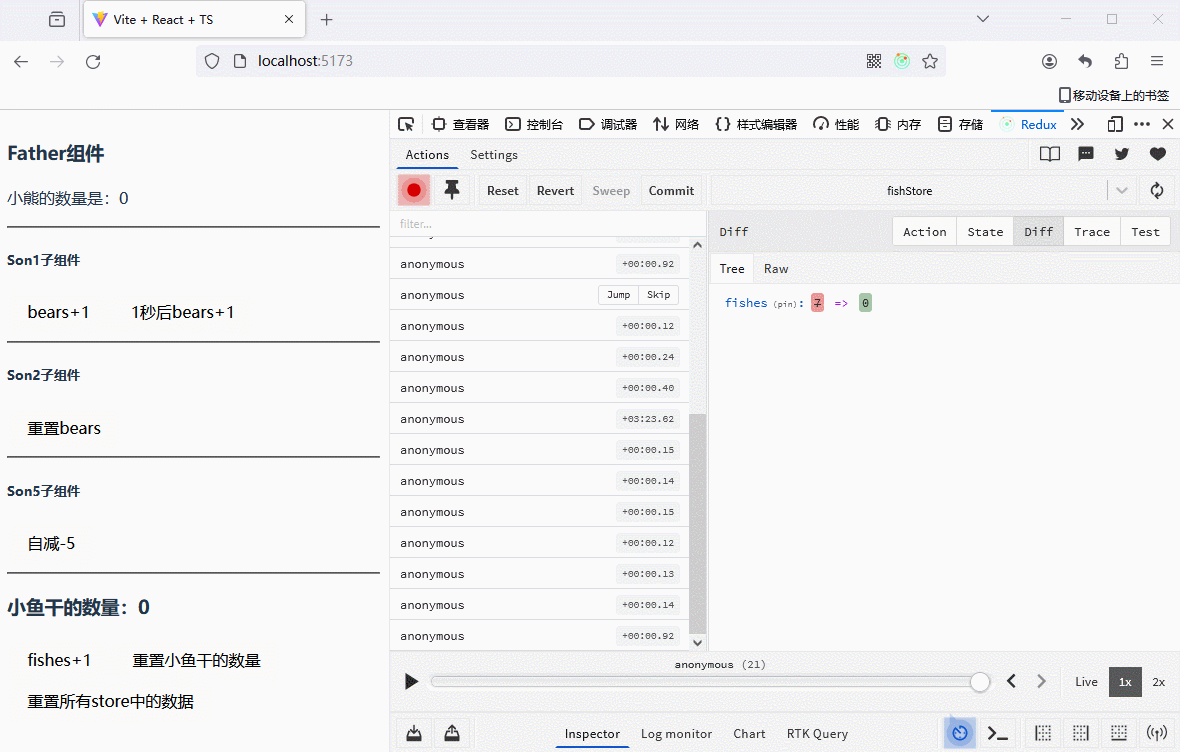Click the remote broadcast antenna icon
The width and height of the screenshot is (1180, 752).
click(x=1157, y=733)
